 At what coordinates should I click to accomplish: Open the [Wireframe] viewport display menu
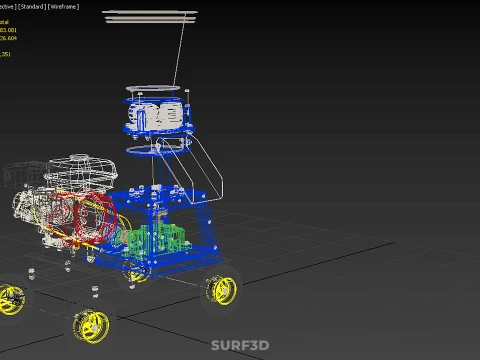[x=63, y=7]
